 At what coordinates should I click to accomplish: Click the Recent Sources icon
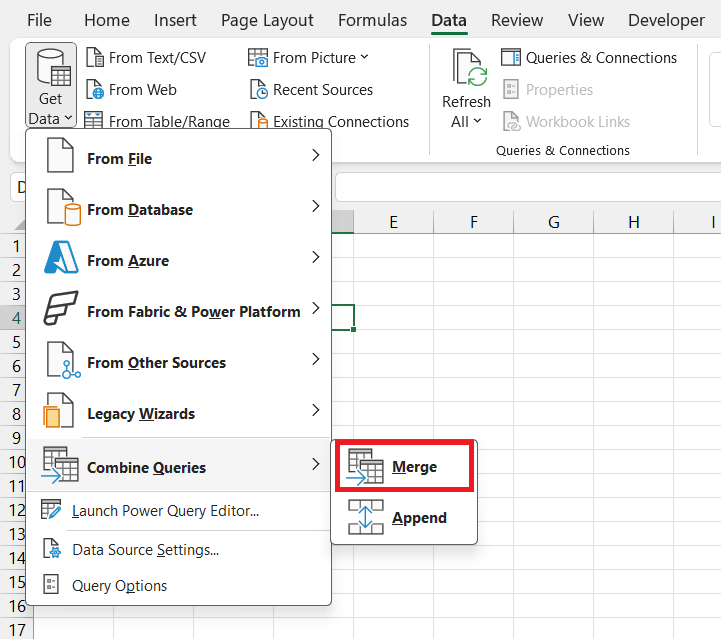pos(258,90)
